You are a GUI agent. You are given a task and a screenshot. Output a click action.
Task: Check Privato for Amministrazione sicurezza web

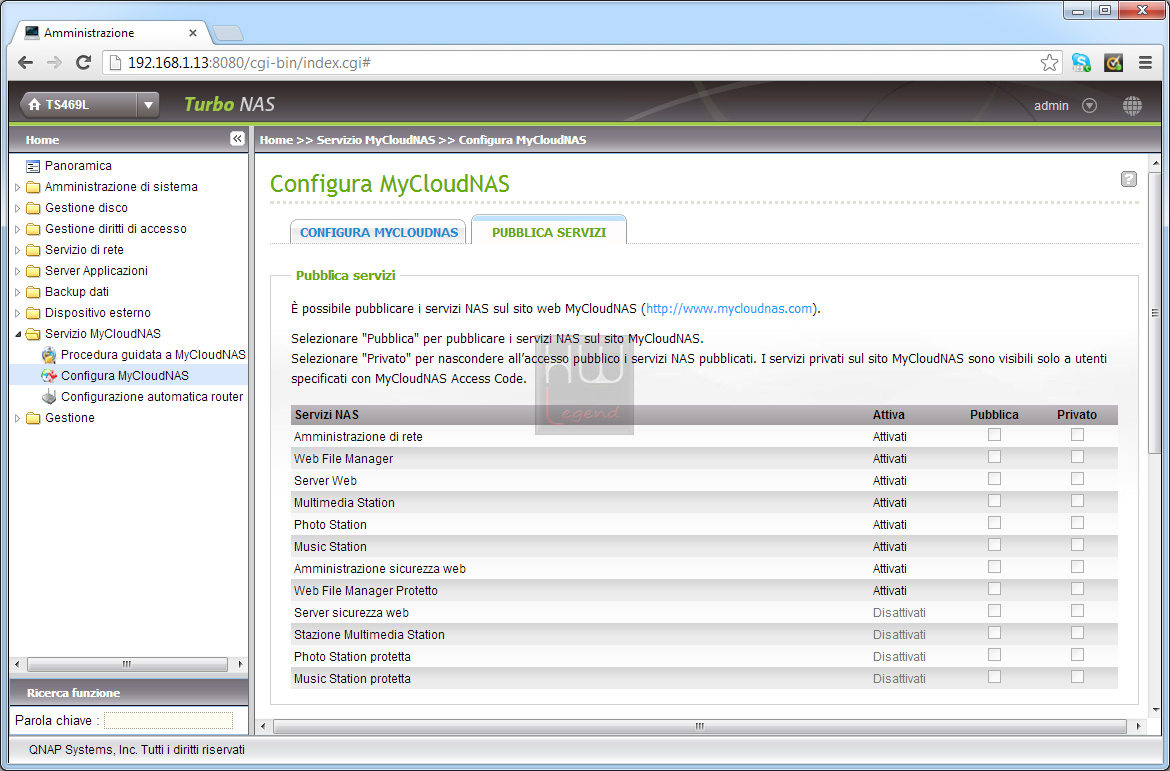pos(1077,566)
